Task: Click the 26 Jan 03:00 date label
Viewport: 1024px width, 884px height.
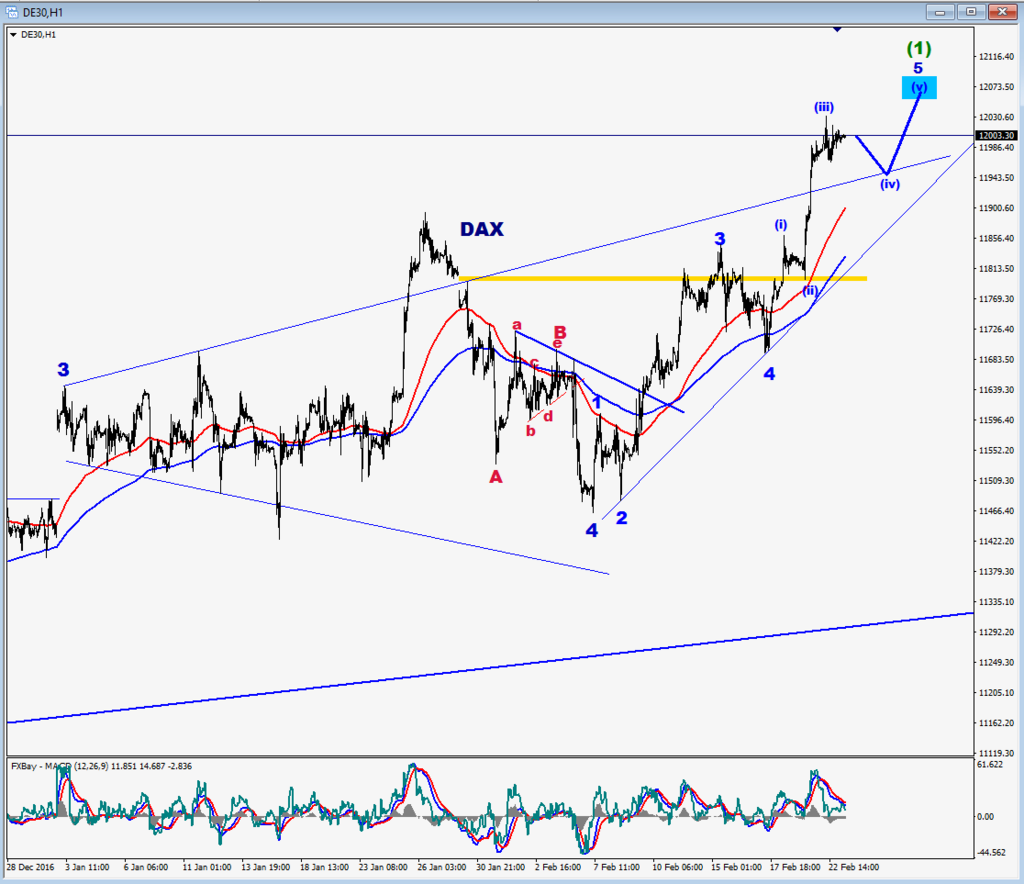Action: pyautogui.click(x=442, y=867)
